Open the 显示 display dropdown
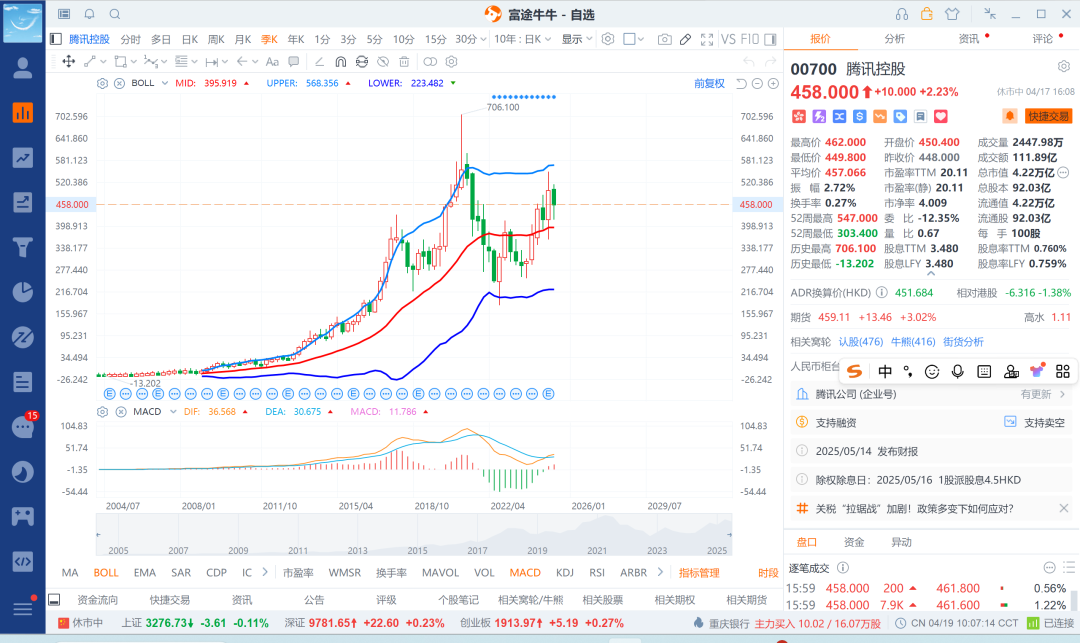 click(577, 39)
